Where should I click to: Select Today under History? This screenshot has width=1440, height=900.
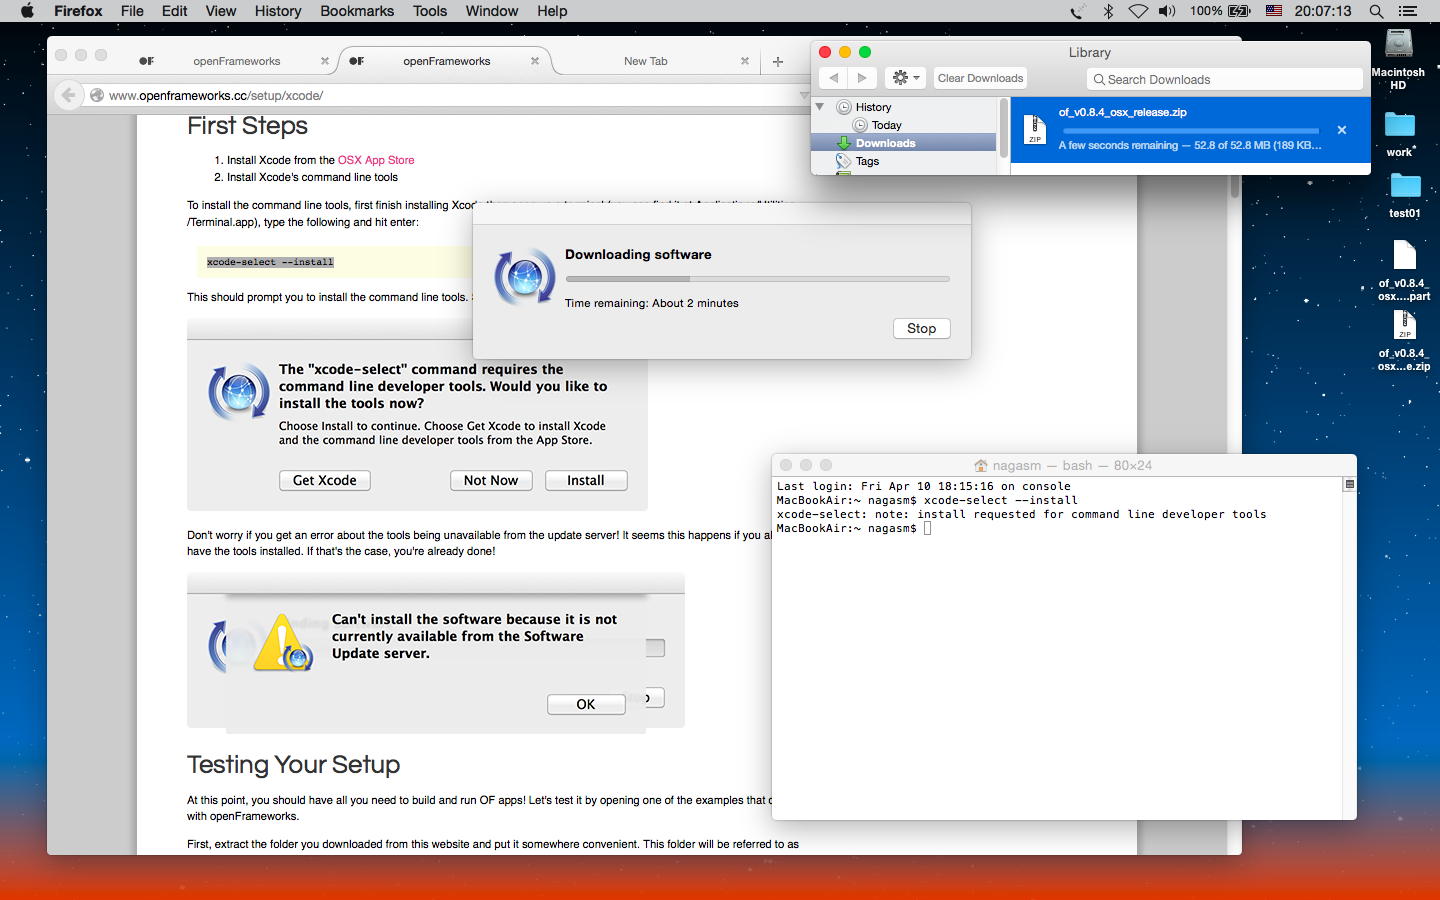click(x=886, y=125)
